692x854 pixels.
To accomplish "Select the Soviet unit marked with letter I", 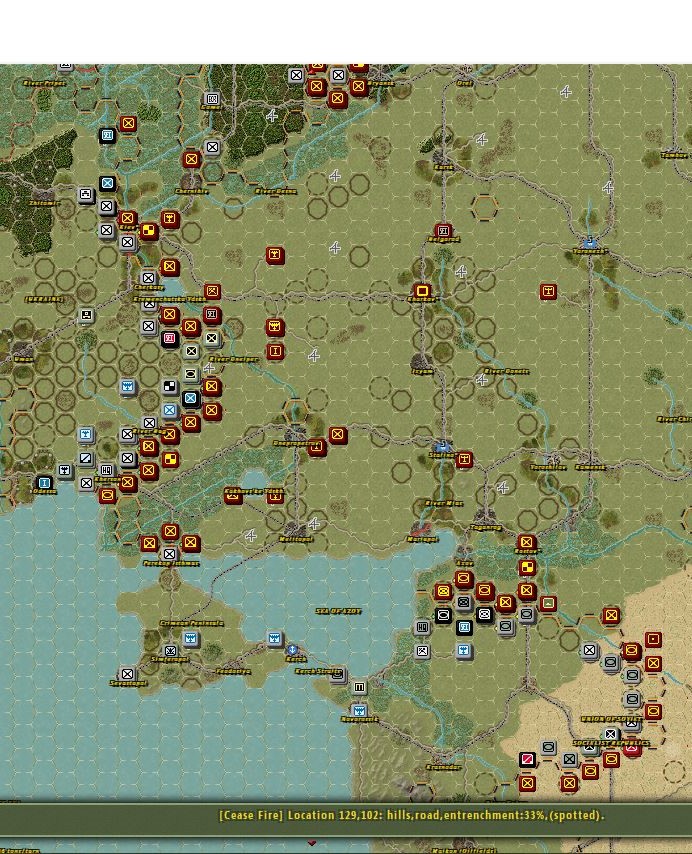I will click(x=275, y=351).
